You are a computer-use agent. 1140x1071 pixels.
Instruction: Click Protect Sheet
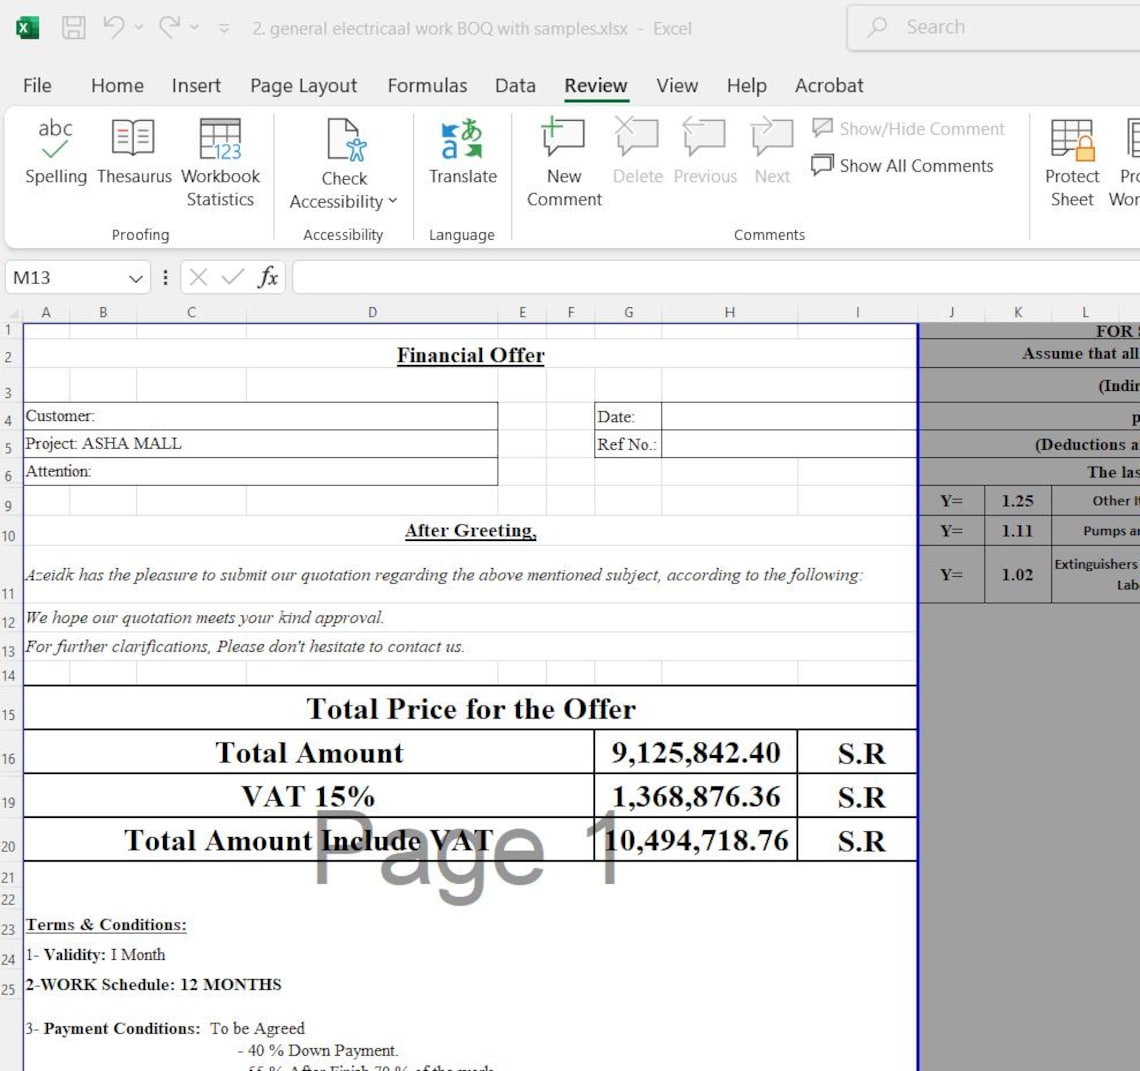click(x=1072, y=164)
